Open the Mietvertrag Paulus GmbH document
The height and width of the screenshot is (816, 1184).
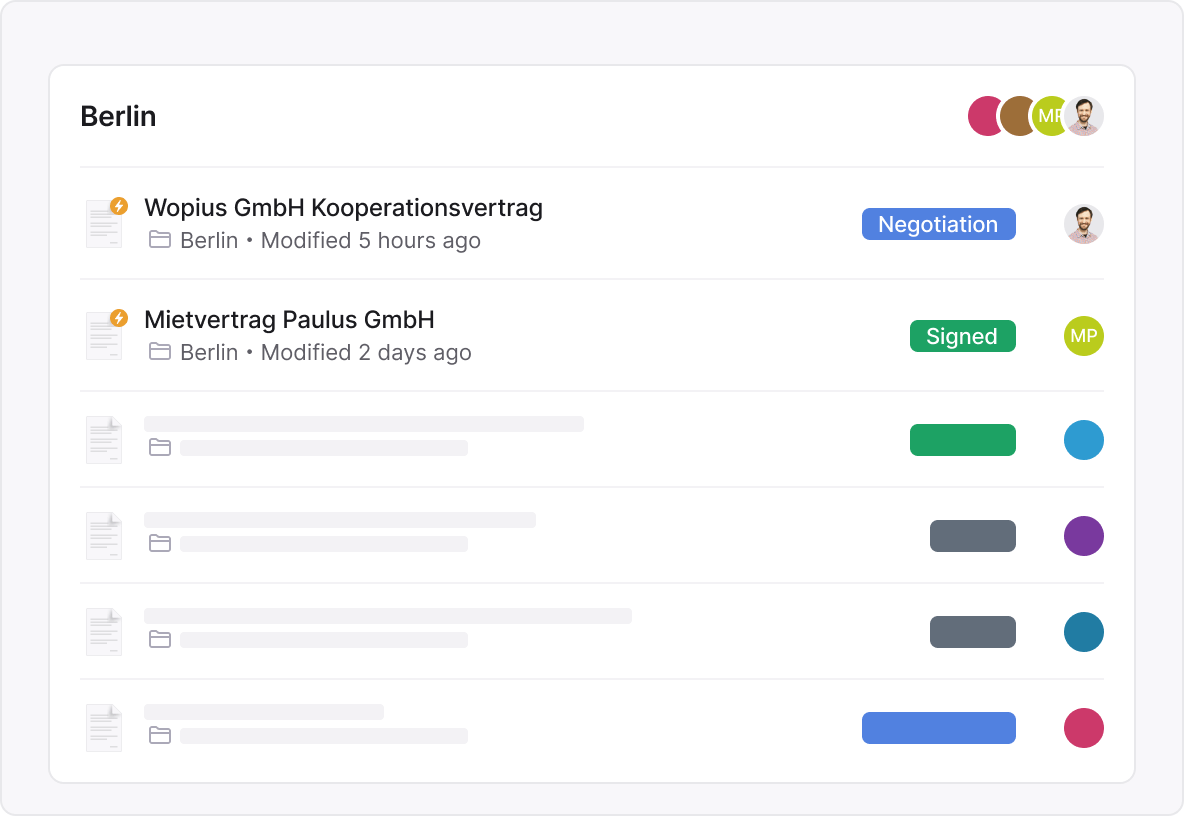click(x=289, y=320)
